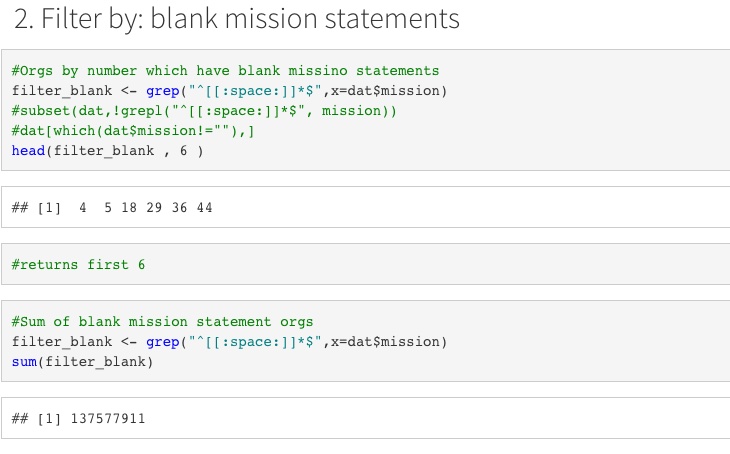Click the '#Sum of blank mission statement orgs' comment
Viewport: 730px width, 454px height.
point(162,322)
